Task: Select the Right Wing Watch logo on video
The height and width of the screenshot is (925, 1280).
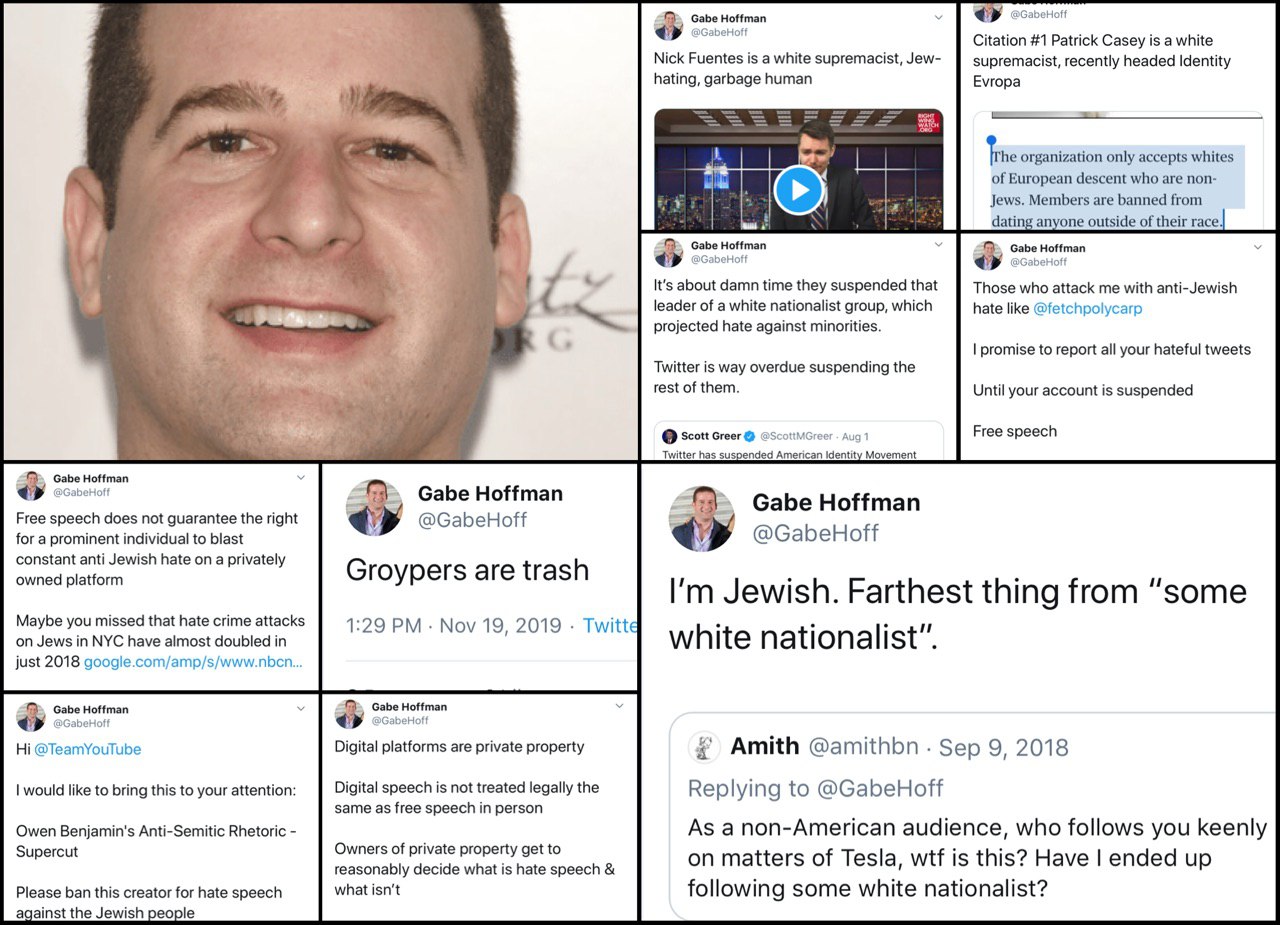Action: pyautogui.click(x=928, y=124)
